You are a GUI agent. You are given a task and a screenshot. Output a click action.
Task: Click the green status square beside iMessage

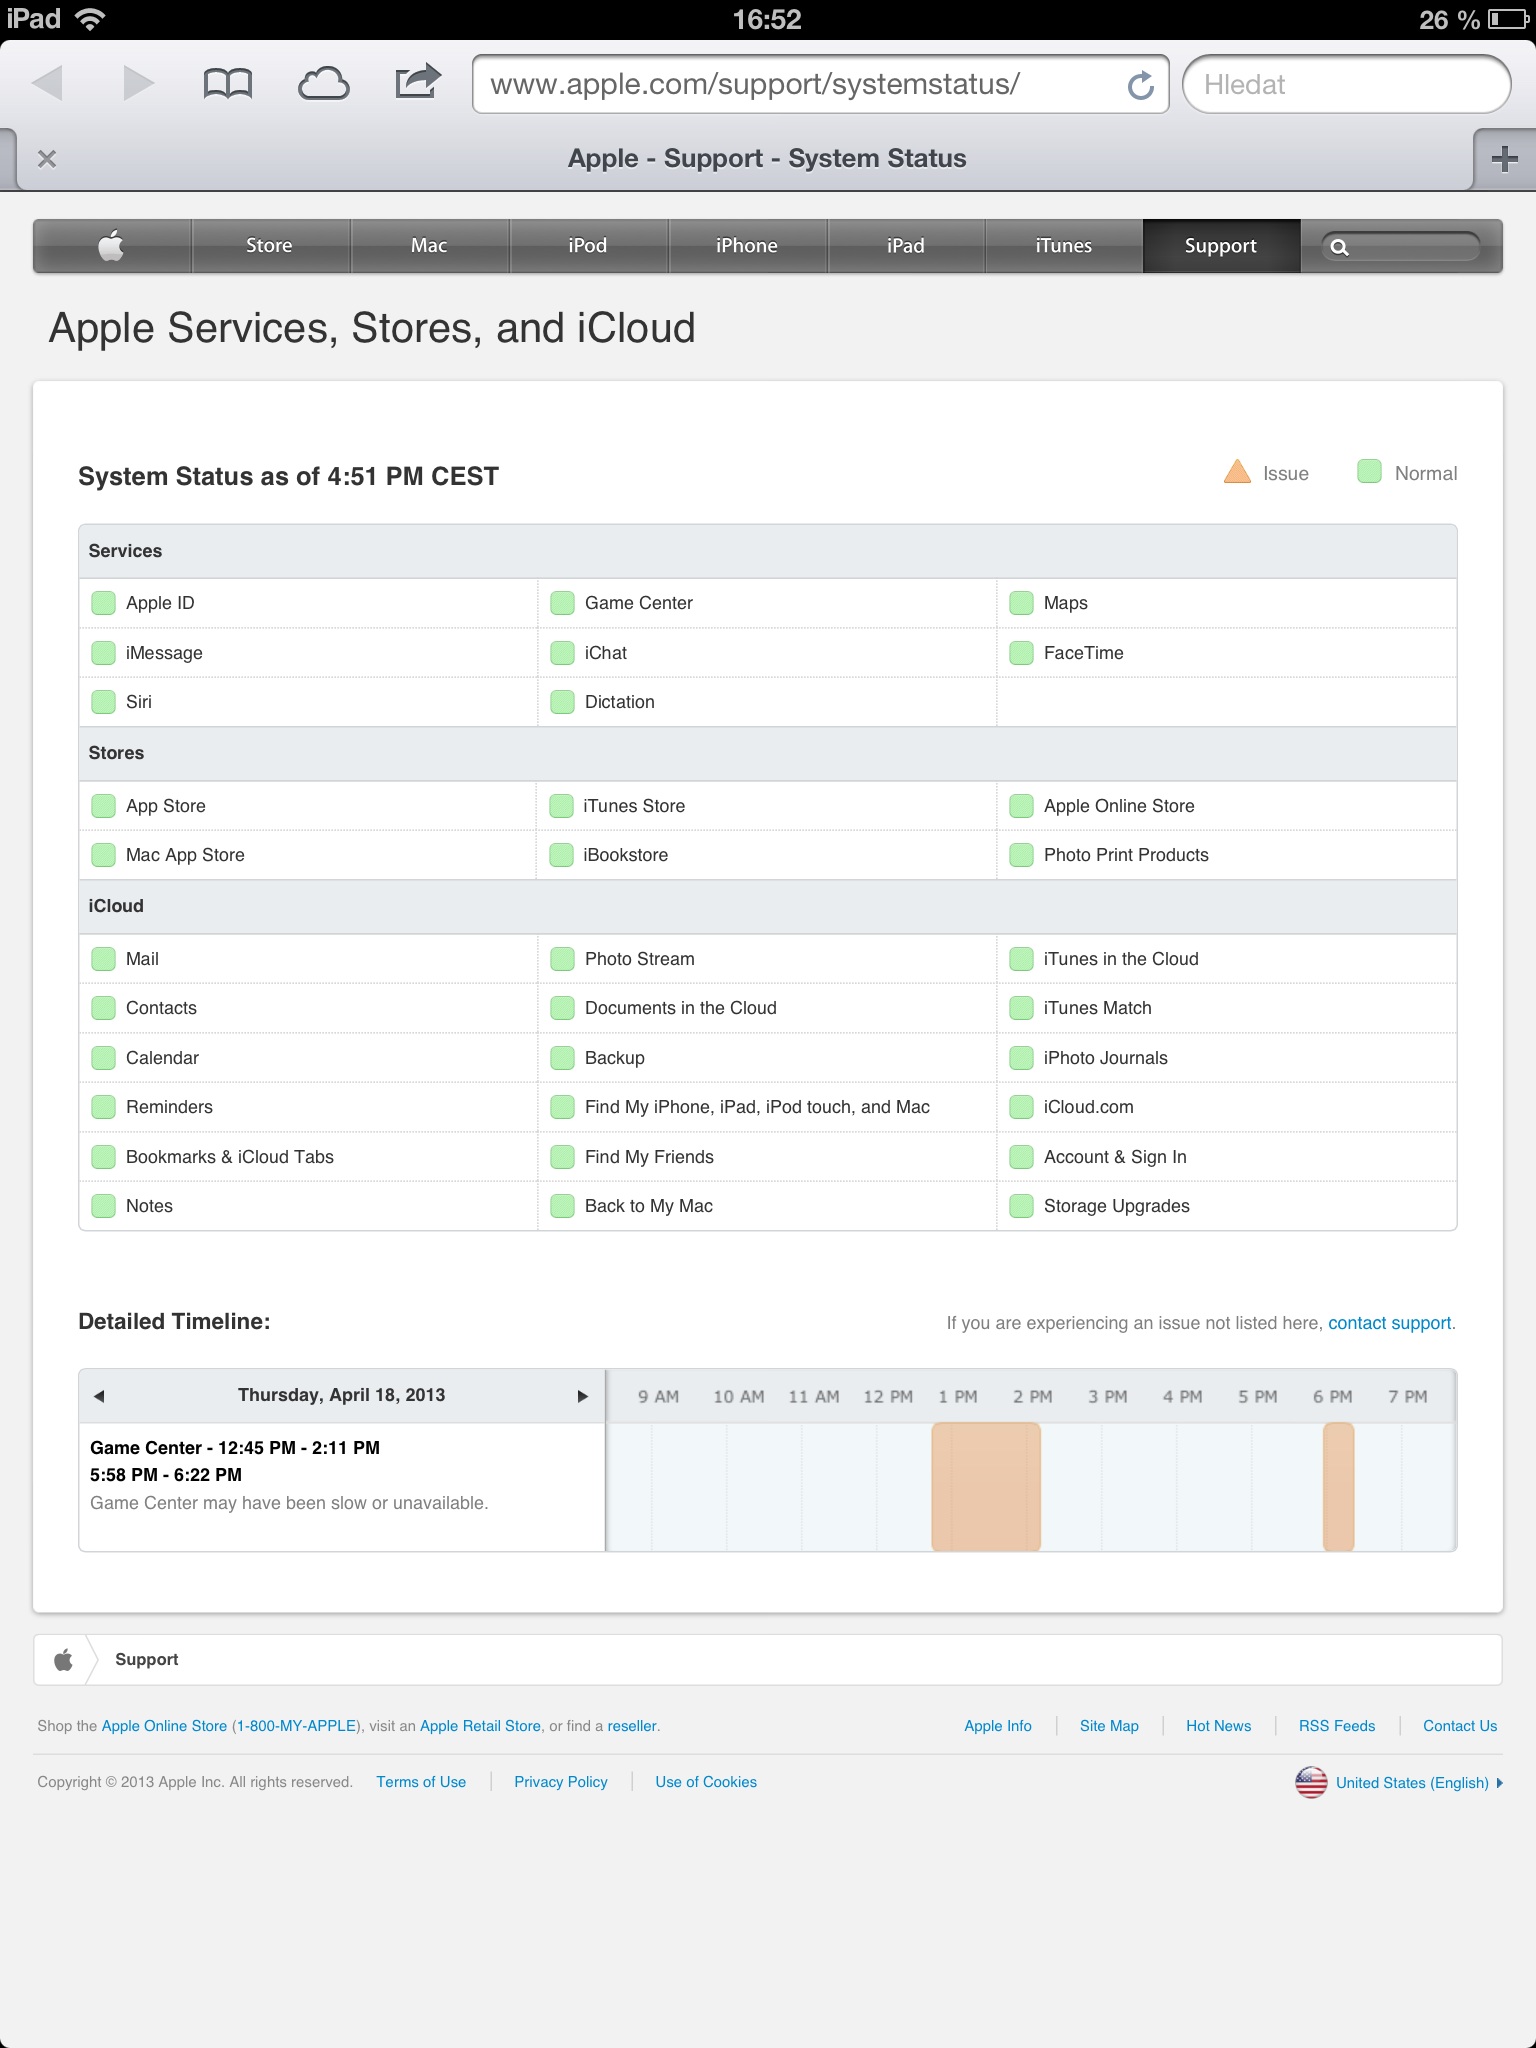coord(104,653)
